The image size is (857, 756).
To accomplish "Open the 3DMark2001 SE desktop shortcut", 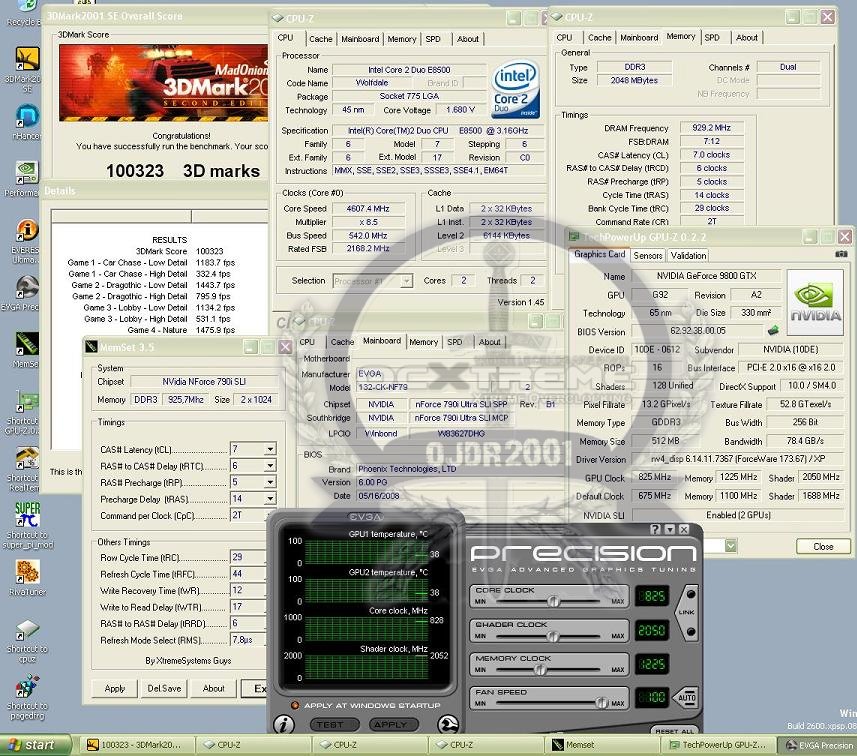I will [x=27, y=59].
